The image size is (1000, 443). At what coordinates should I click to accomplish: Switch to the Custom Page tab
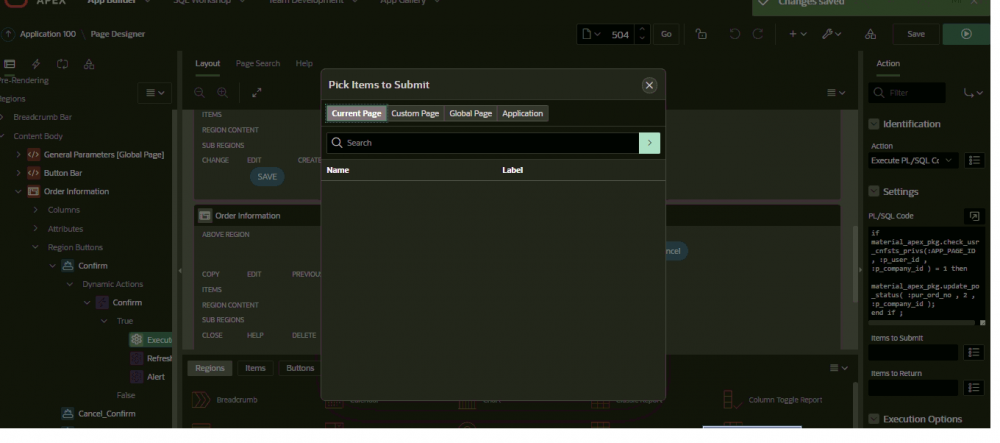(415, 114)
